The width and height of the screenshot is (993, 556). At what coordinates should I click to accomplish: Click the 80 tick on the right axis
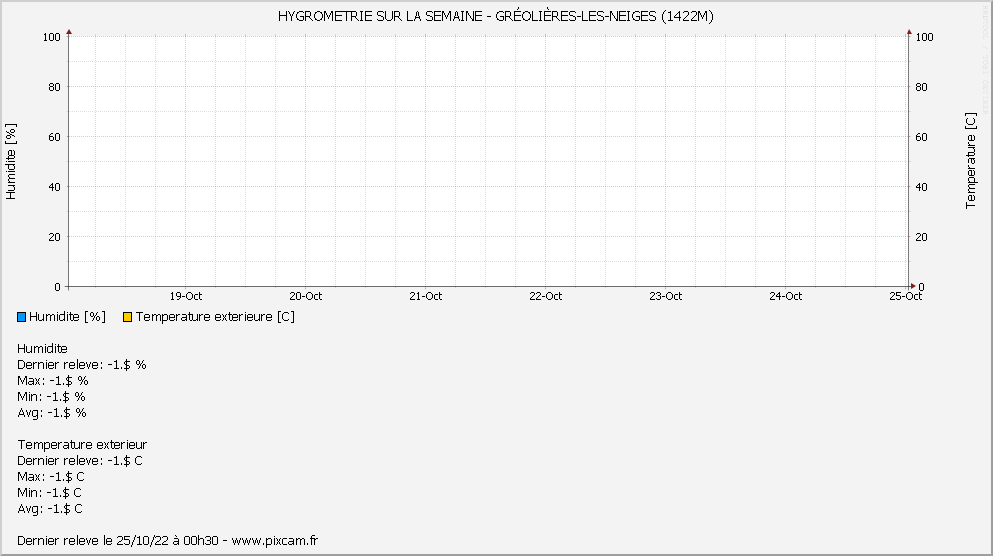tap(924, 87)
